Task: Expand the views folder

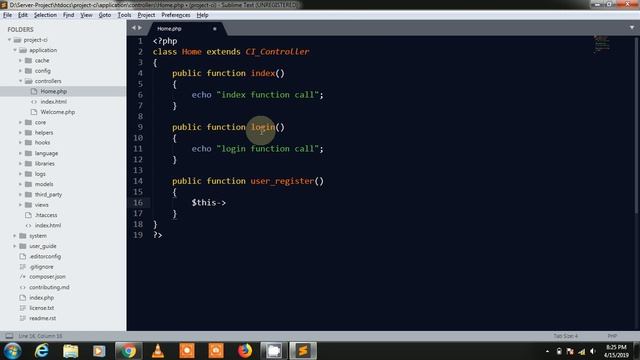Action: (x=20, y=205)
